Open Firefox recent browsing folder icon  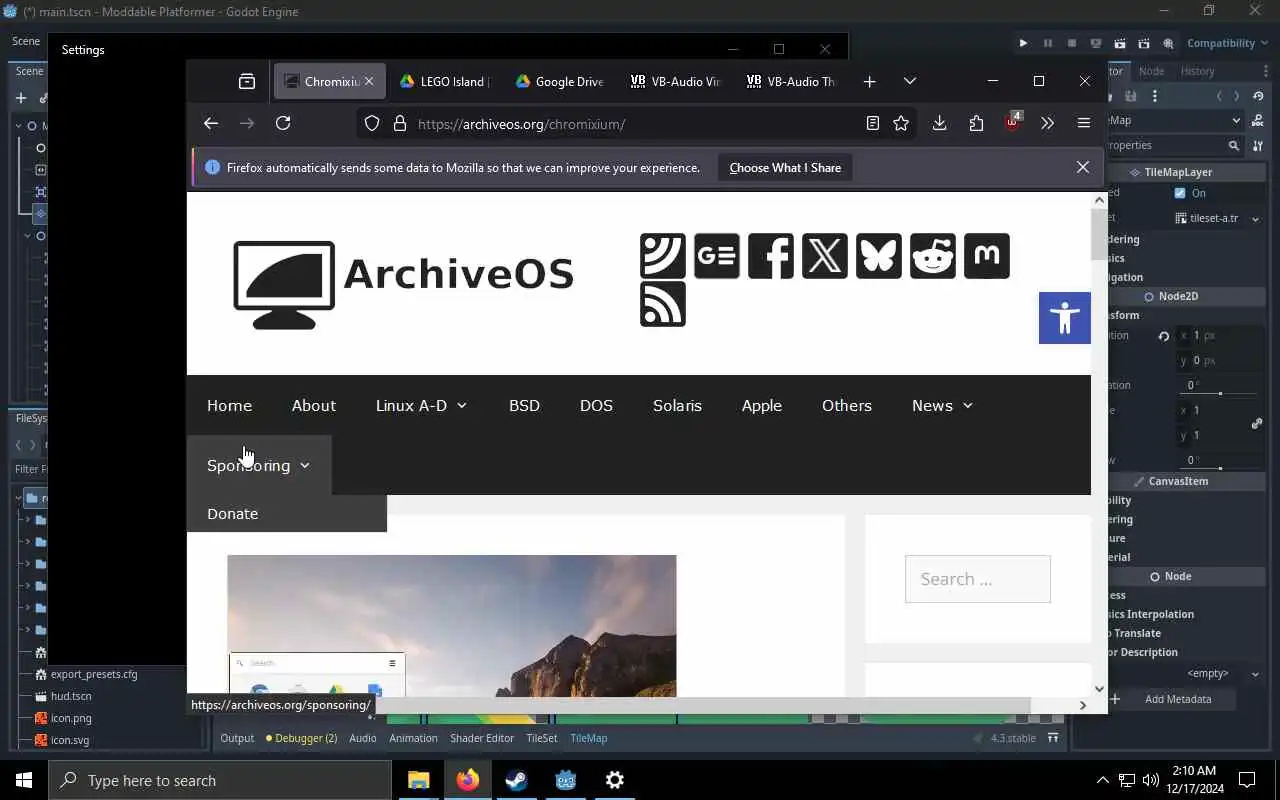[247, 81]
